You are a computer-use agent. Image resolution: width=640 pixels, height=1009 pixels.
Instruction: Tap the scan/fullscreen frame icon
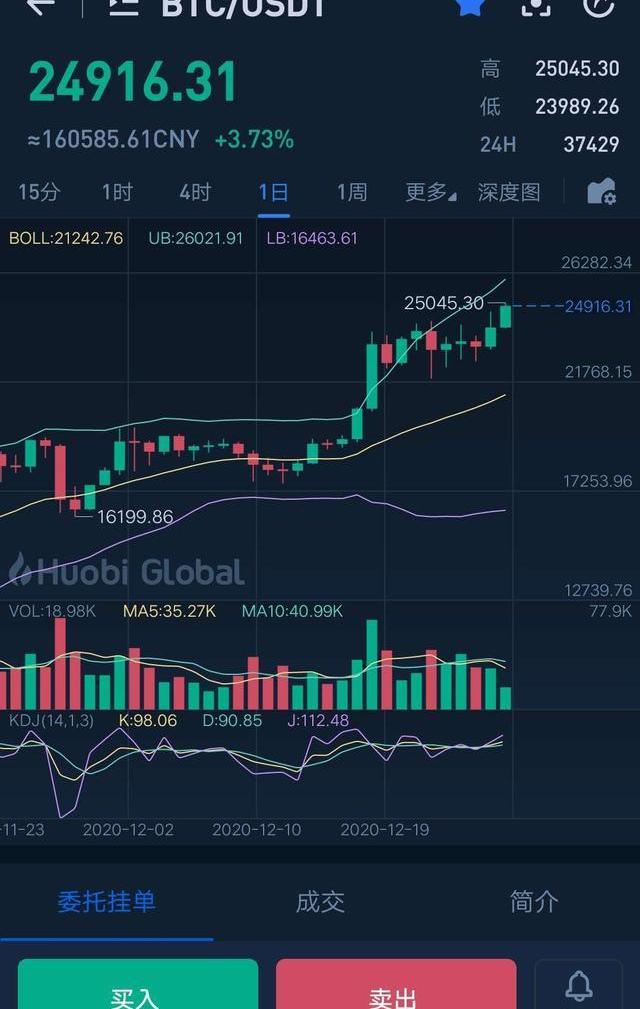click(536, 6)
